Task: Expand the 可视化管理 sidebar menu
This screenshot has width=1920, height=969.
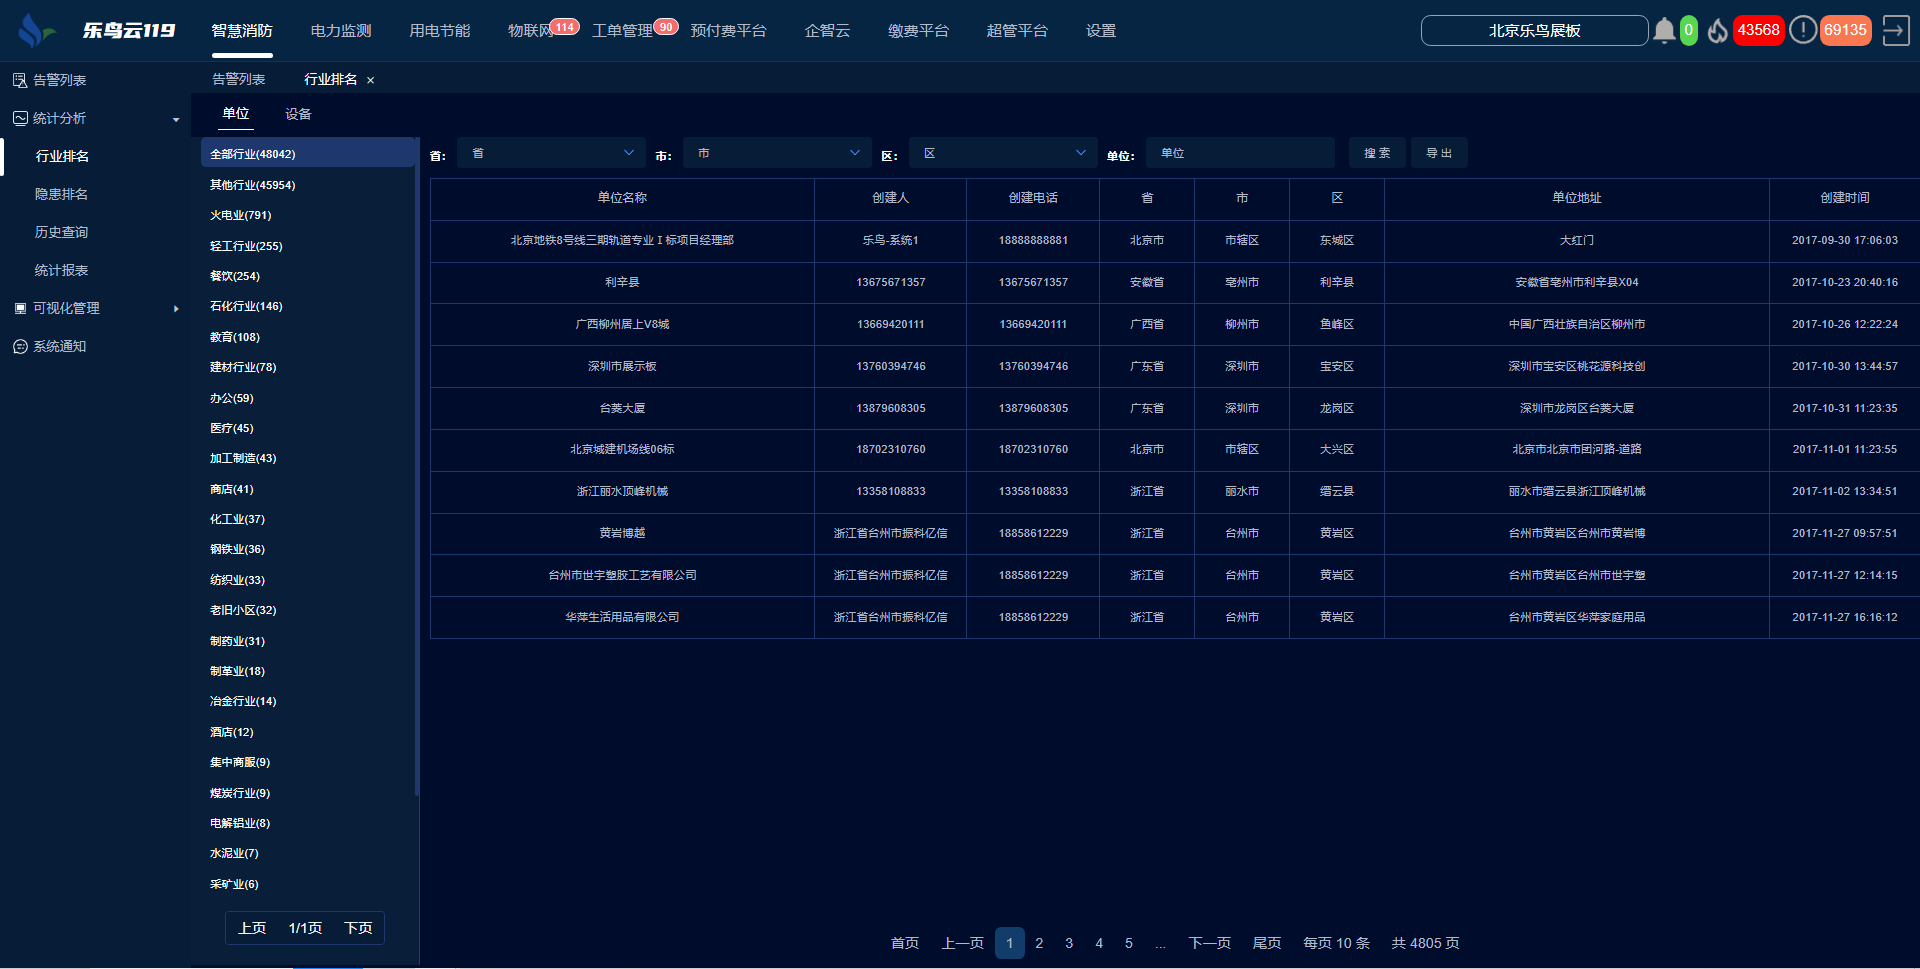Action: pyautogui.click(x=176, y=309)
